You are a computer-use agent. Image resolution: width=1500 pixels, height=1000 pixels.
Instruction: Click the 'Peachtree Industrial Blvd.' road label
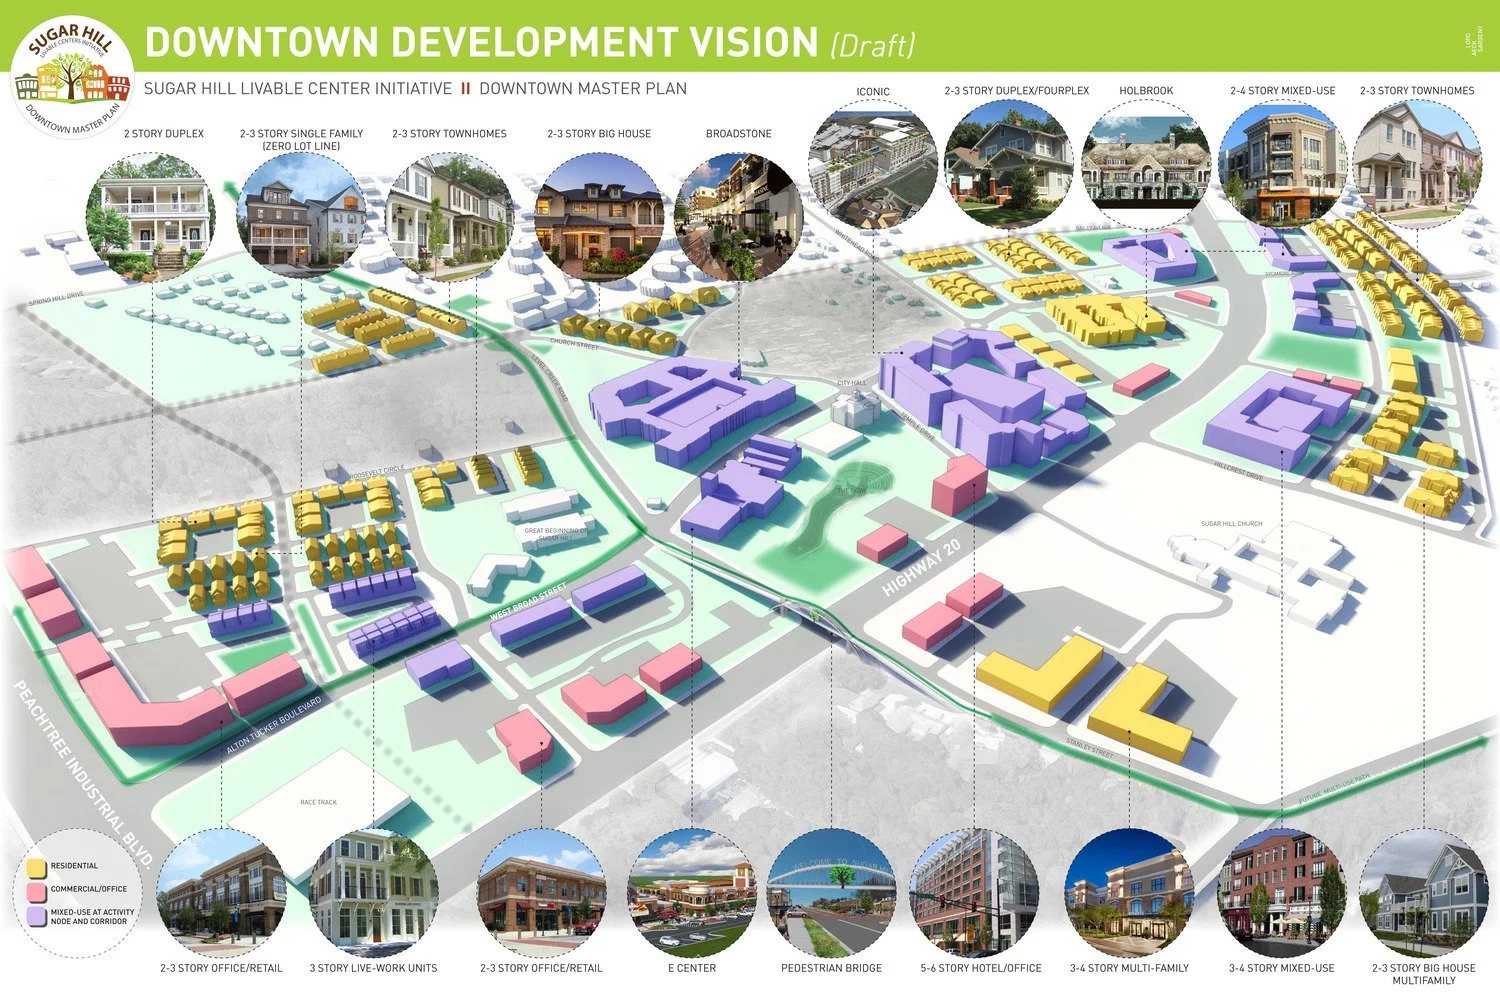pos(84,776)
